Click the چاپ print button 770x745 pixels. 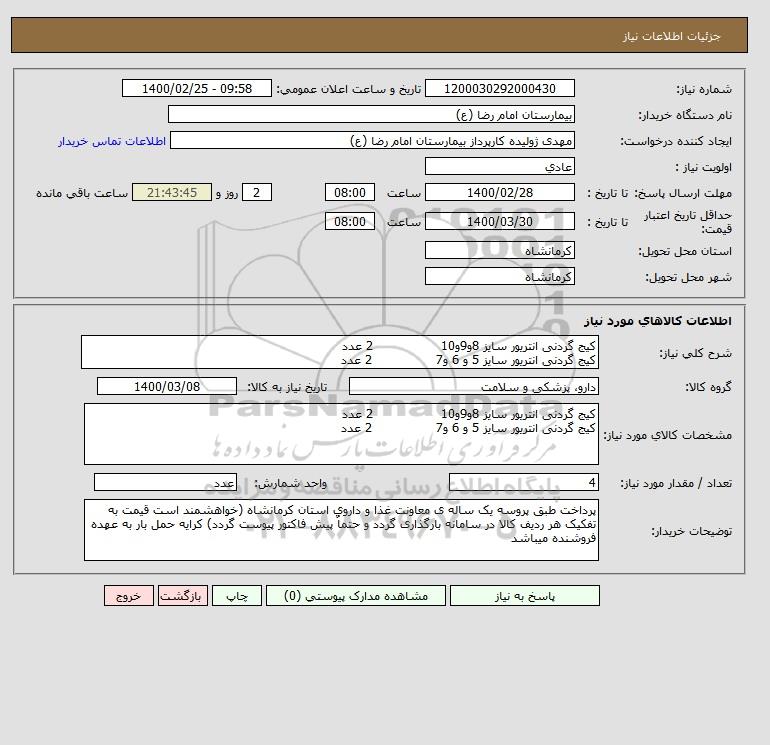(x=237, y=596)
